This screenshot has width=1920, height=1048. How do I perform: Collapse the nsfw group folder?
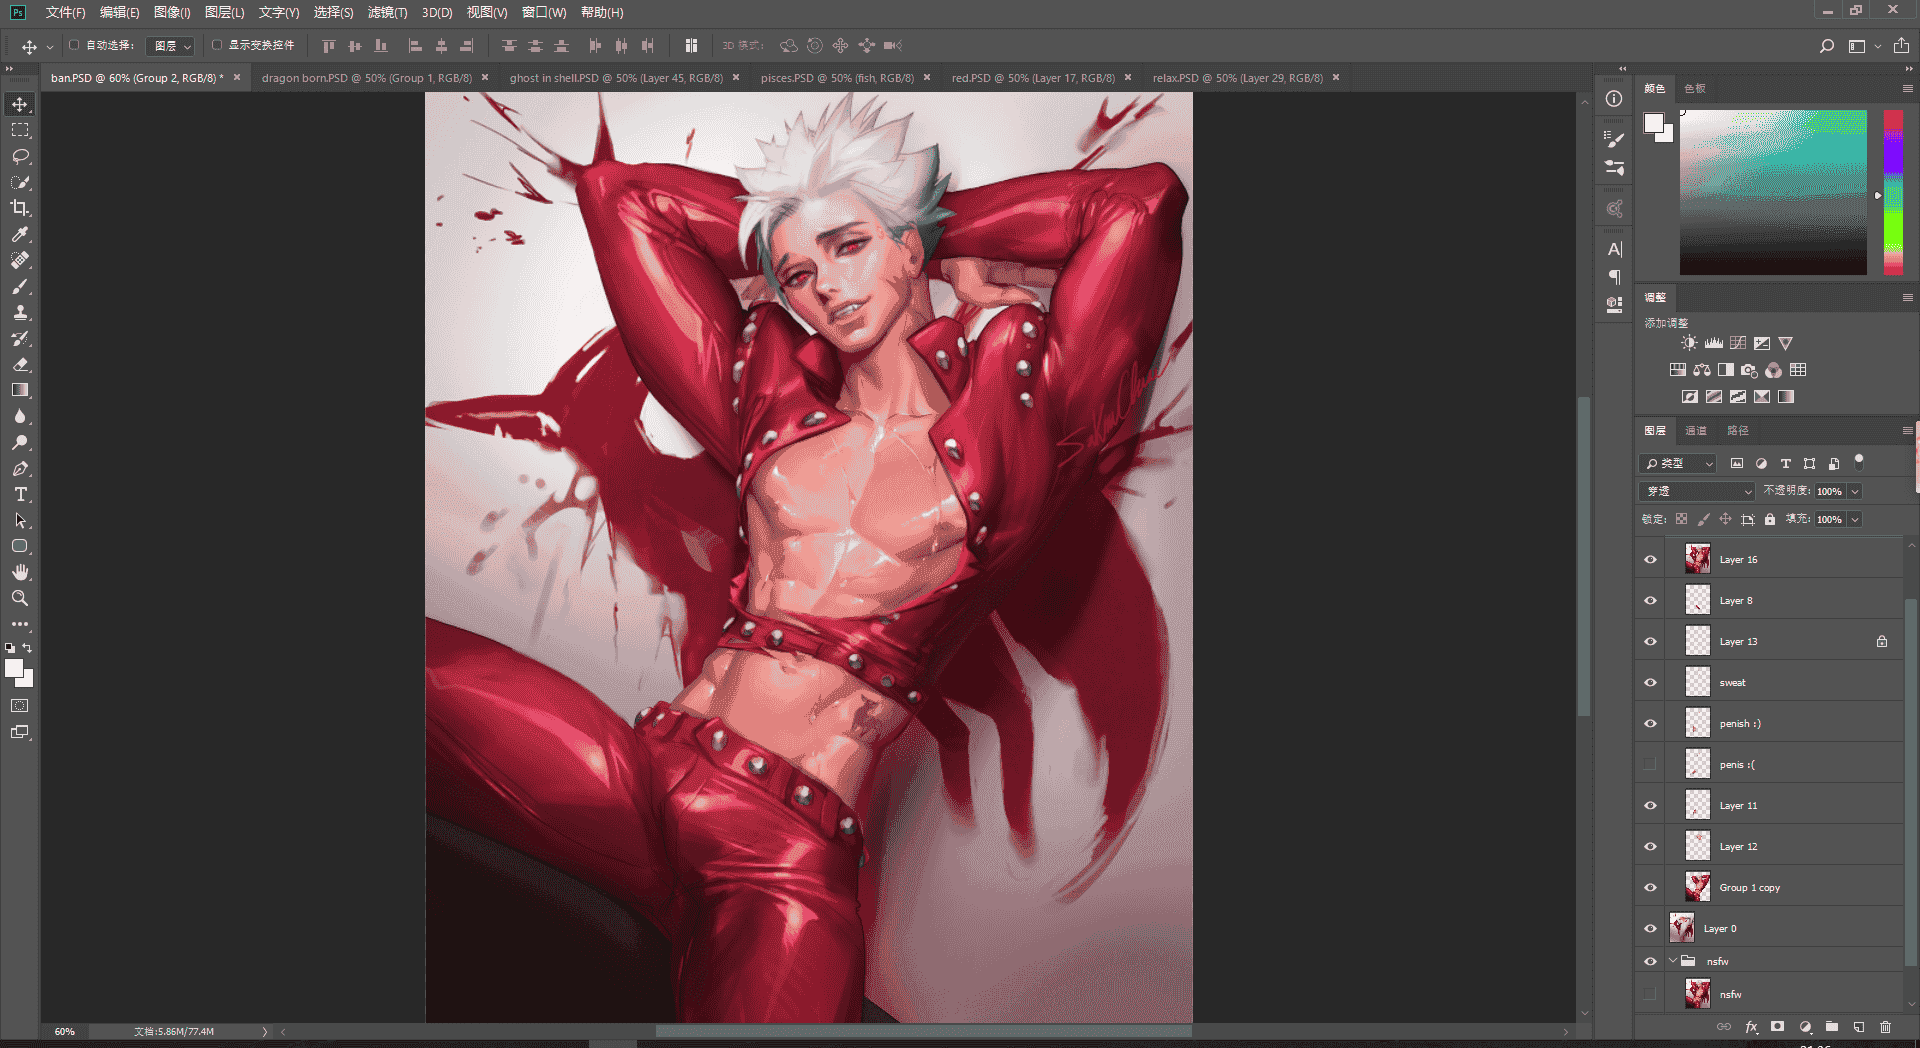(1672, 961)
